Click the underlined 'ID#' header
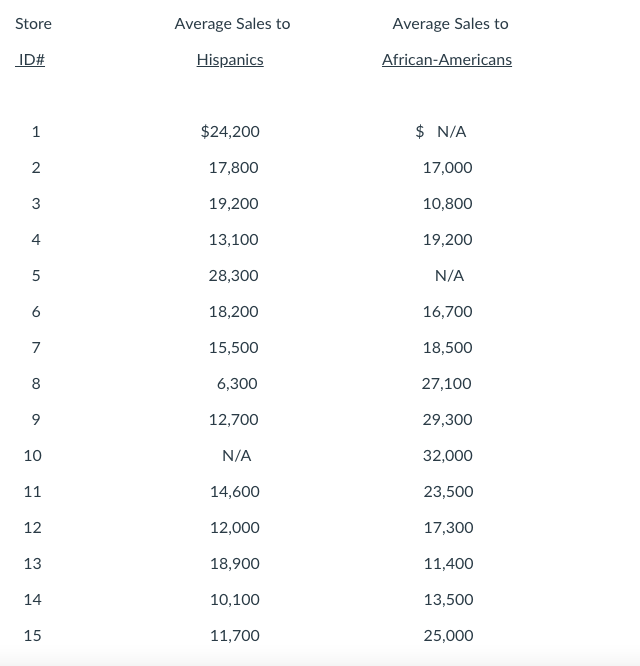640x666 pixels. [x=32, y=60]
